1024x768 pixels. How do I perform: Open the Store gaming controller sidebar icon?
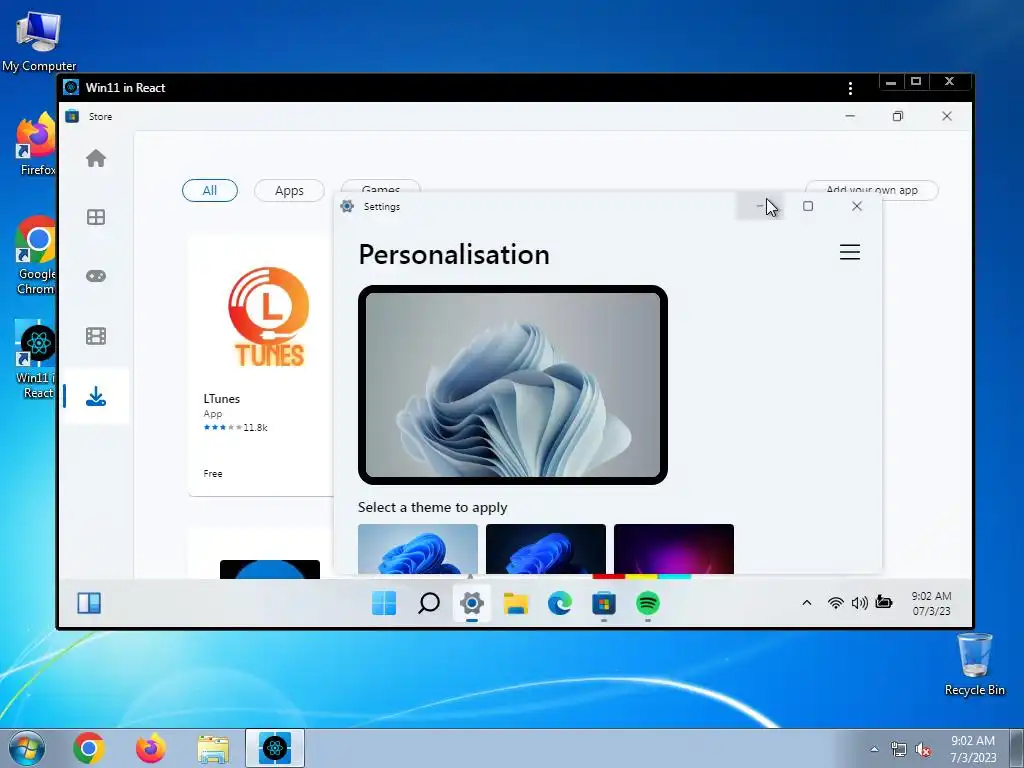(96, 276)
